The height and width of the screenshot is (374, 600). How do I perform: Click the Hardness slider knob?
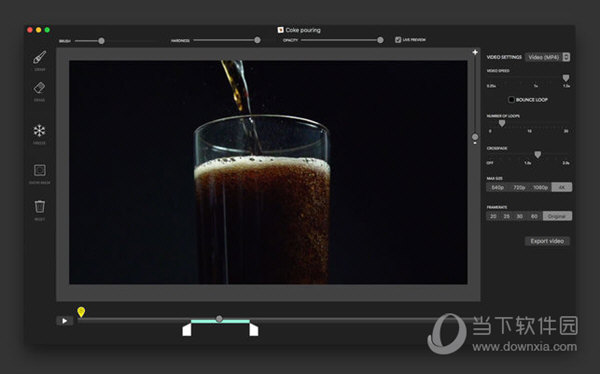point(257,40)
